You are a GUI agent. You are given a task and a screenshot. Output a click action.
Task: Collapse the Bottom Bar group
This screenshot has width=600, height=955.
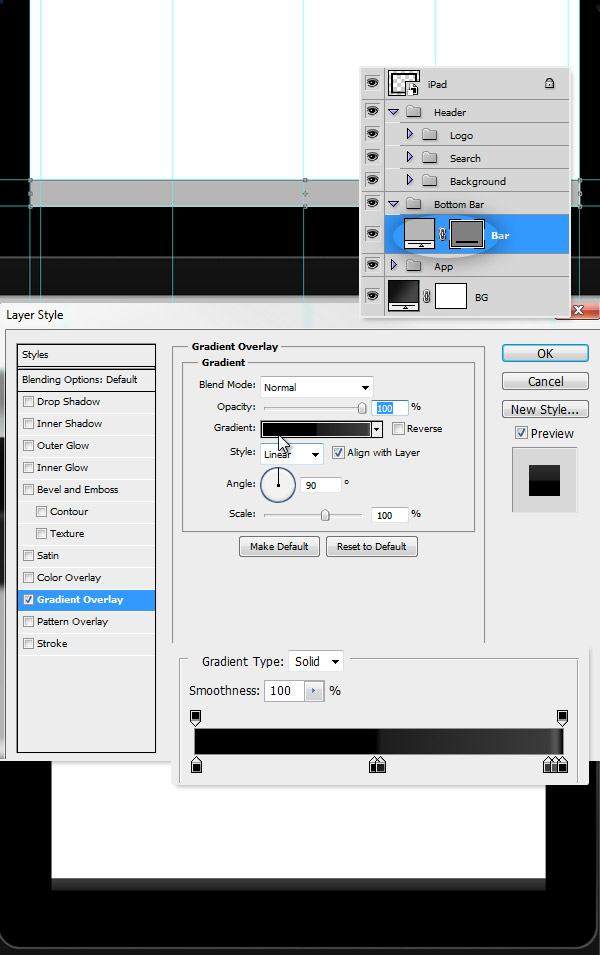tap(394, 204)
